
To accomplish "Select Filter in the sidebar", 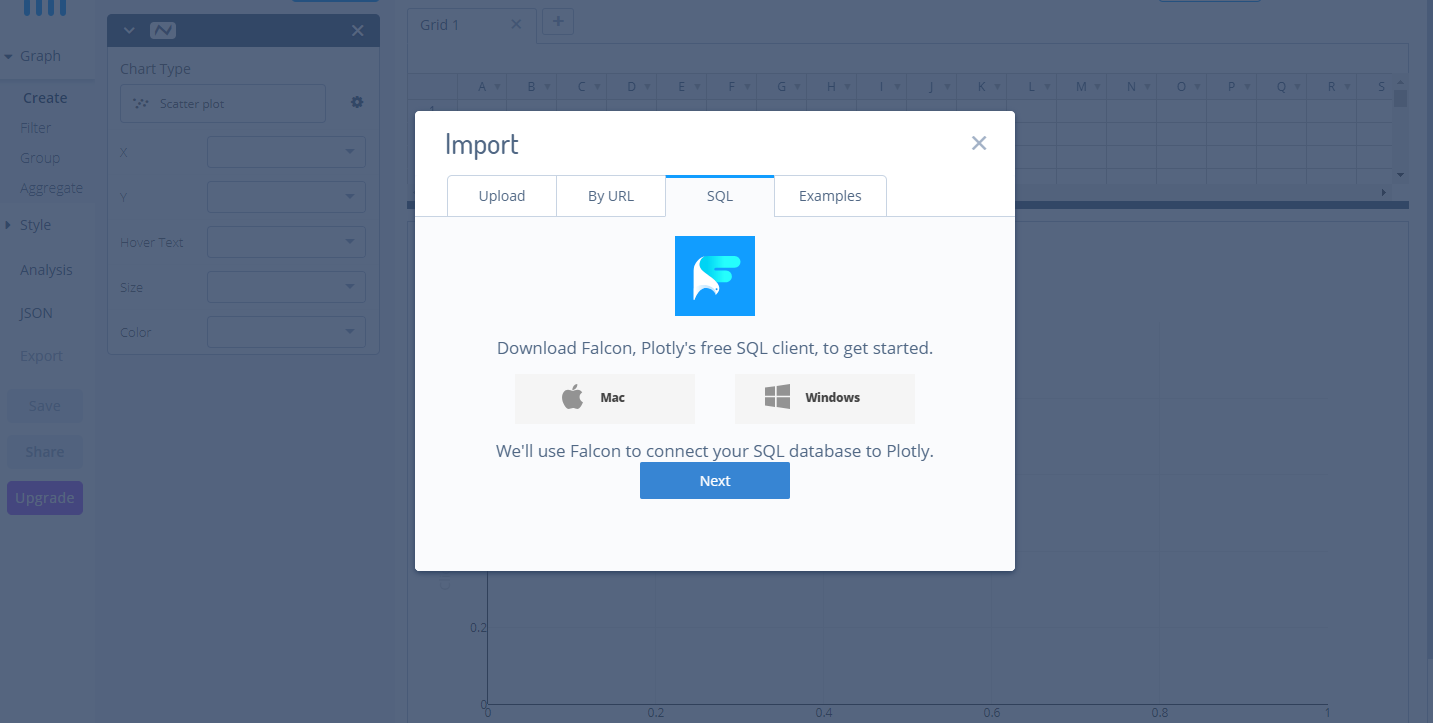I will pos(35,128).
